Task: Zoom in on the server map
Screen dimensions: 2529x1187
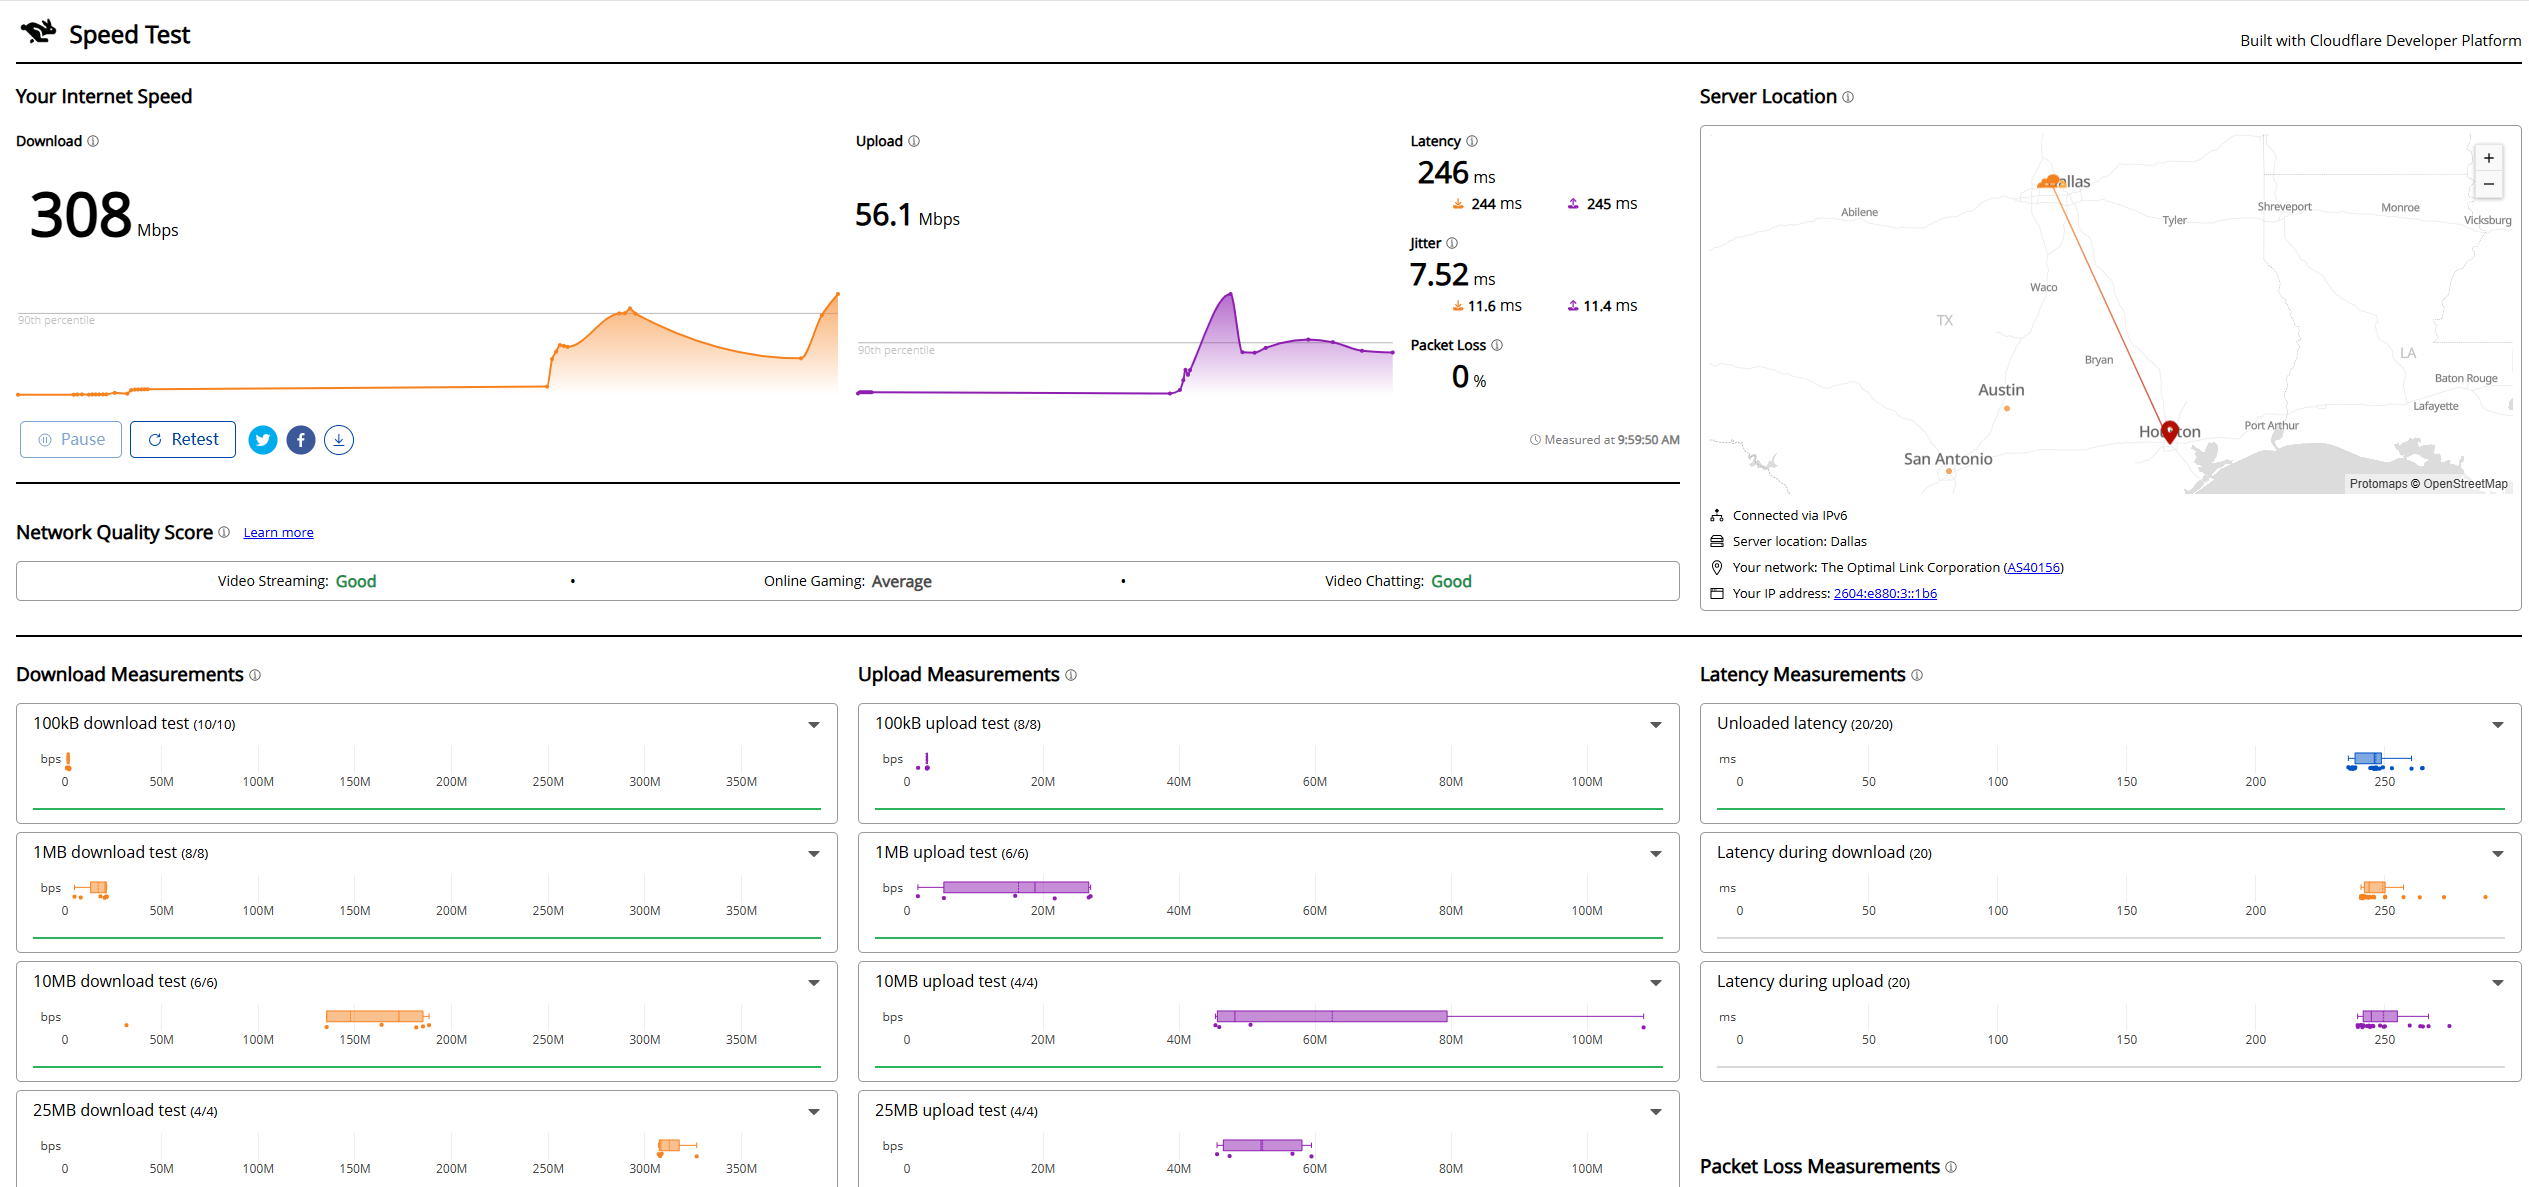Action: coord(2489,158)
